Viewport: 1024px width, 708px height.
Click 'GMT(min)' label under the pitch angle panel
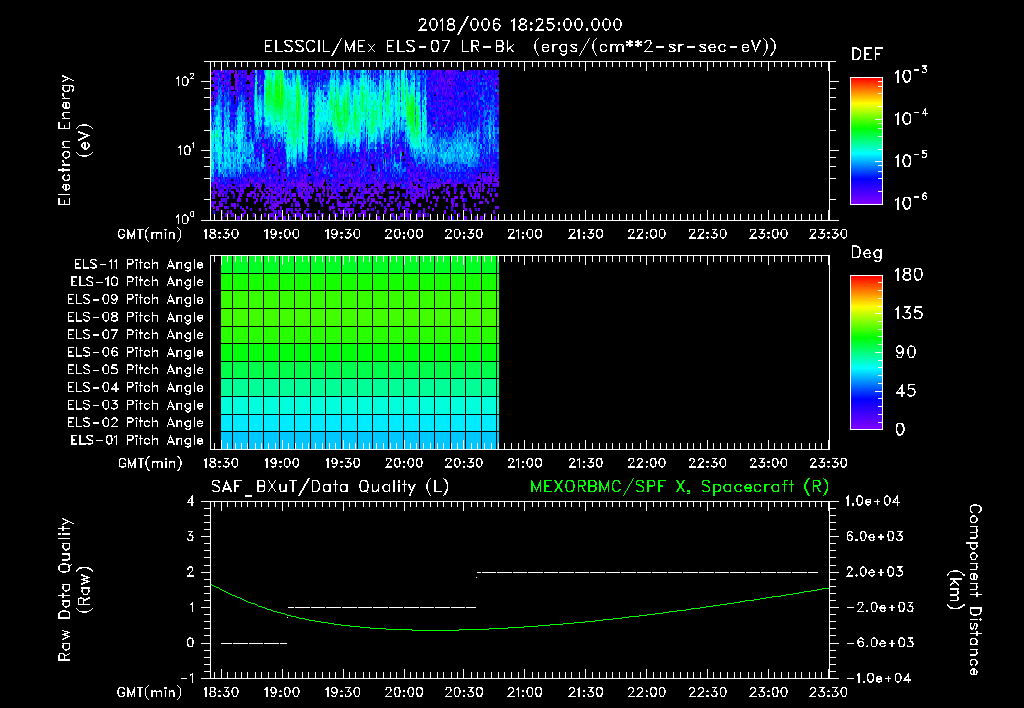click(150, 463)
